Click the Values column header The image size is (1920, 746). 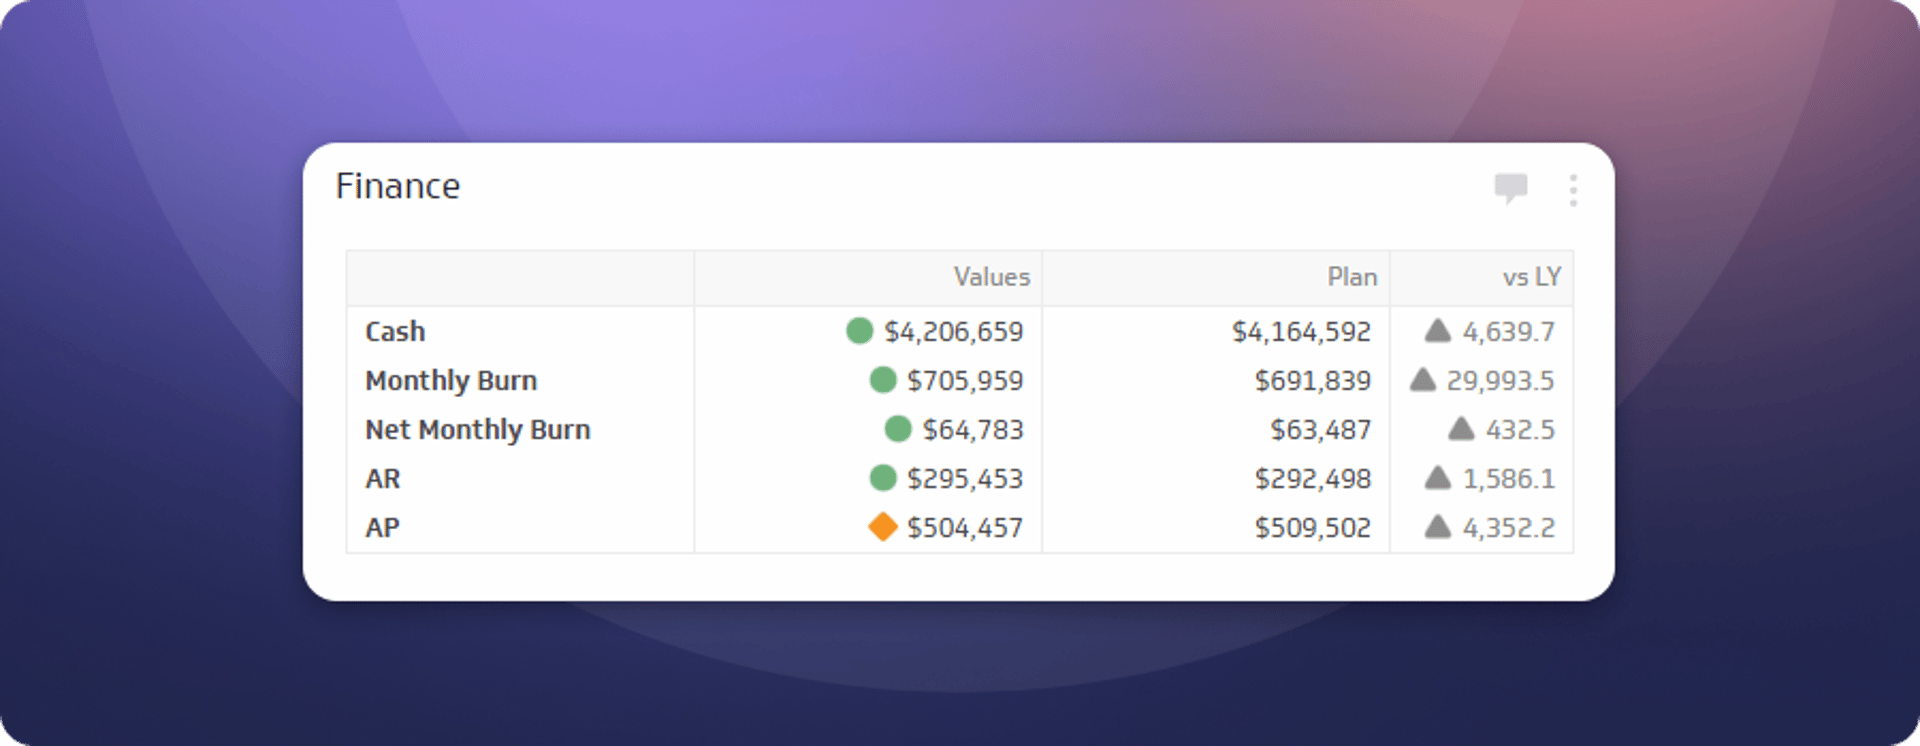pyautogui.click(x=990, y=277)
